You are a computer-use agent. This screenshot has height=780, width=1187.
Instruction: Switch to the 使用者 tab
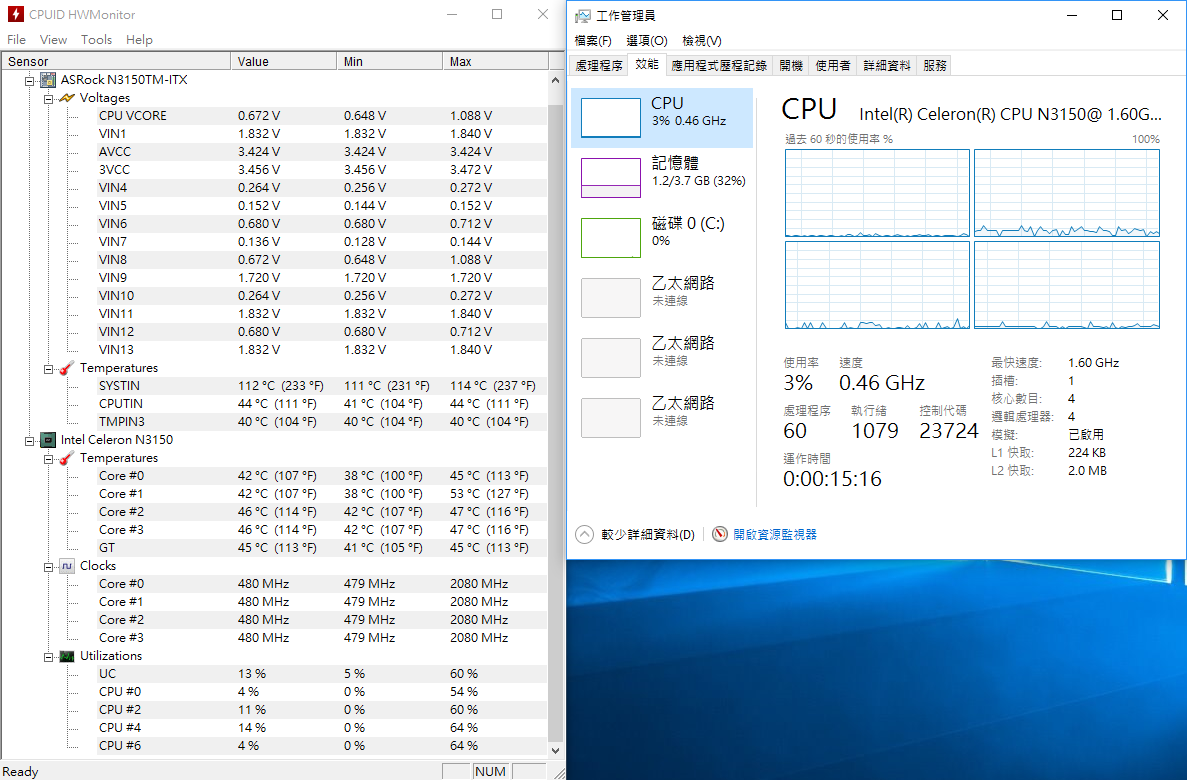(x=833, y=66)
